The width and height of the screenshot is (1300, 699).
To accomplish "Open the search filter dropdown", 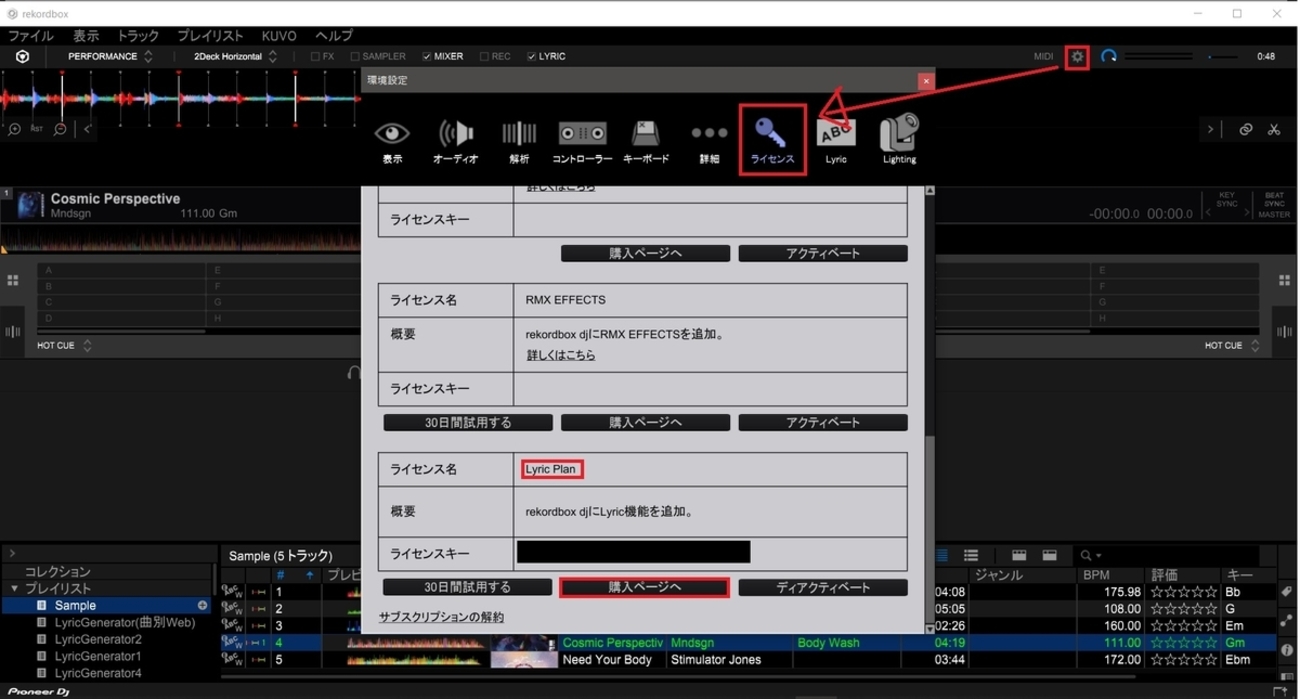I will tap(1090, 555).
